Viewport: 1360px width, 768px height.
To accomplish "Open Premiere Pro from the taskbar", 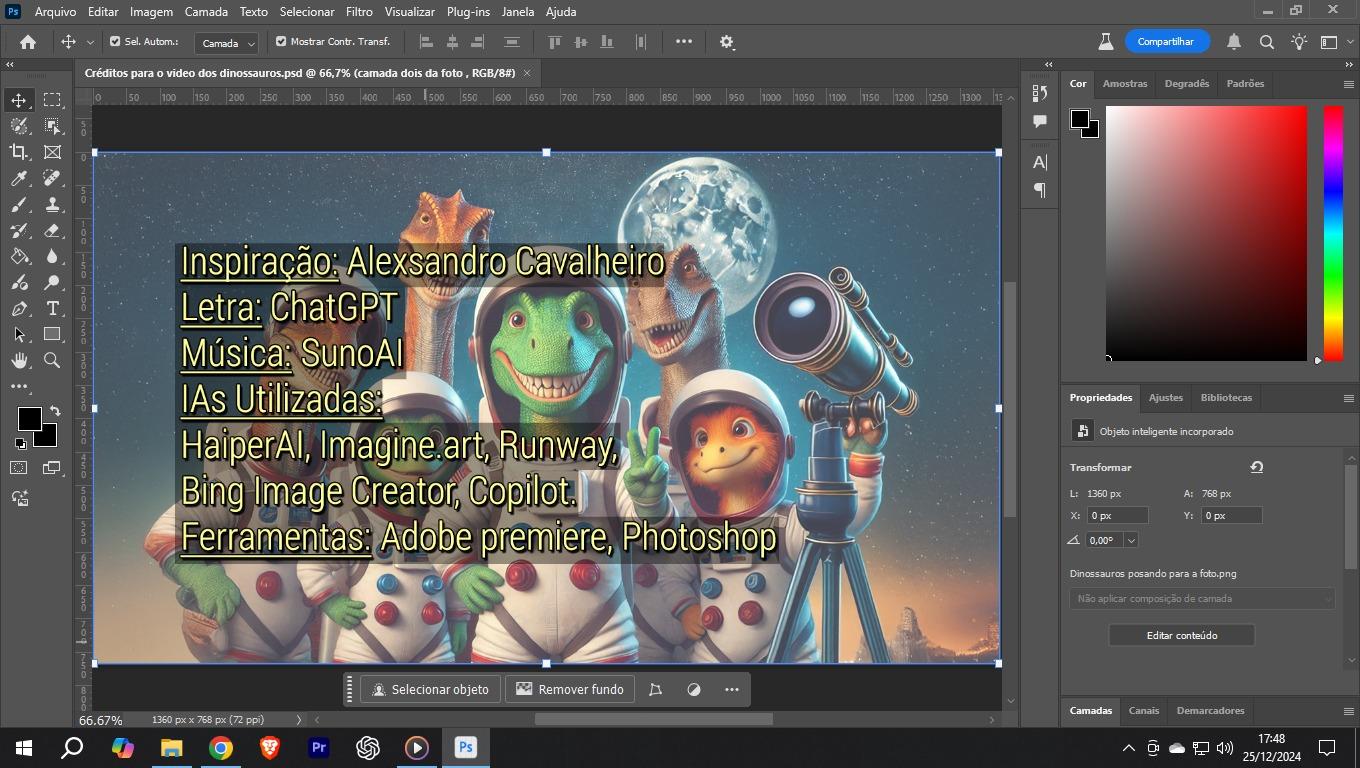I will click(x=319, y=747).
